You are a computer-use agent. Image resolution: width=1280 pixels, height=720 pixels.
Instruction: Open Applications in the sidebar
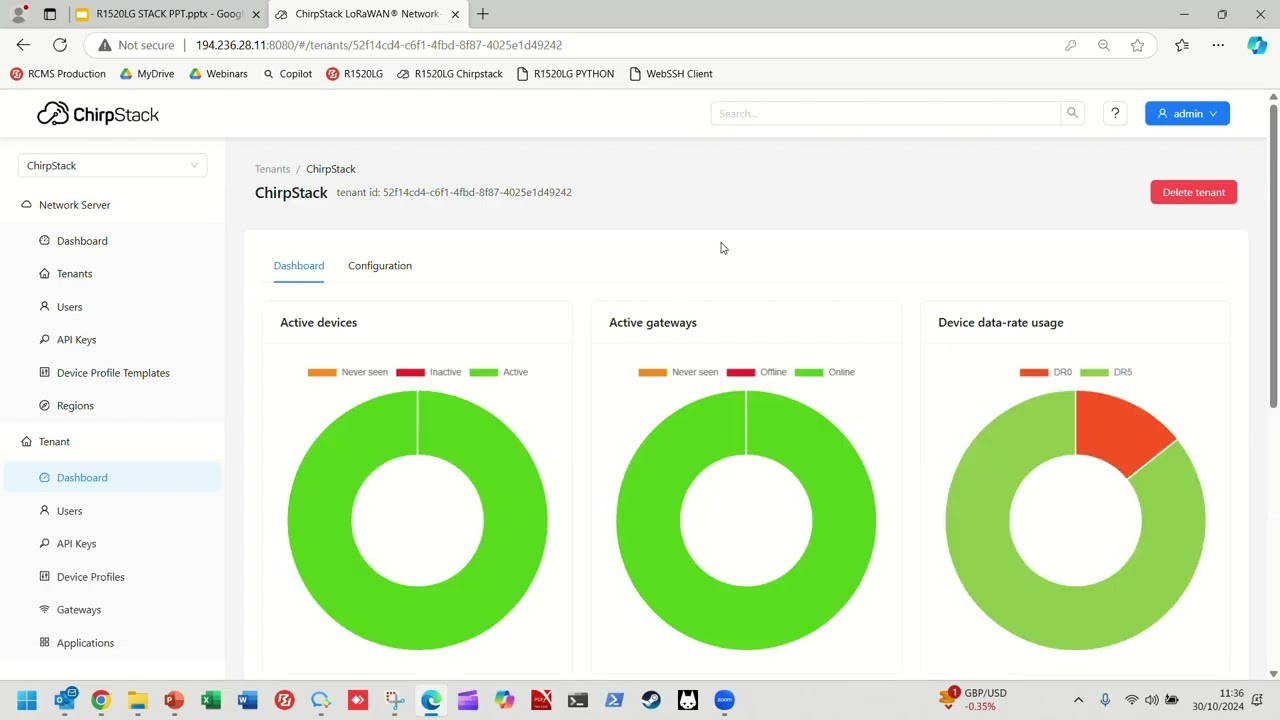pyautogui.click(x=85, y=643)
